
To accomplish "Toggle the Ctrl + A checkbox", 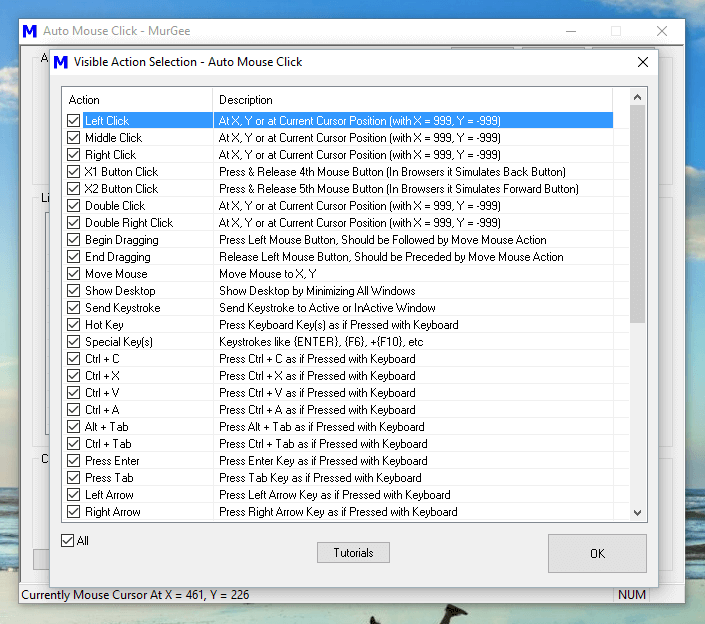I will [73, 410].
